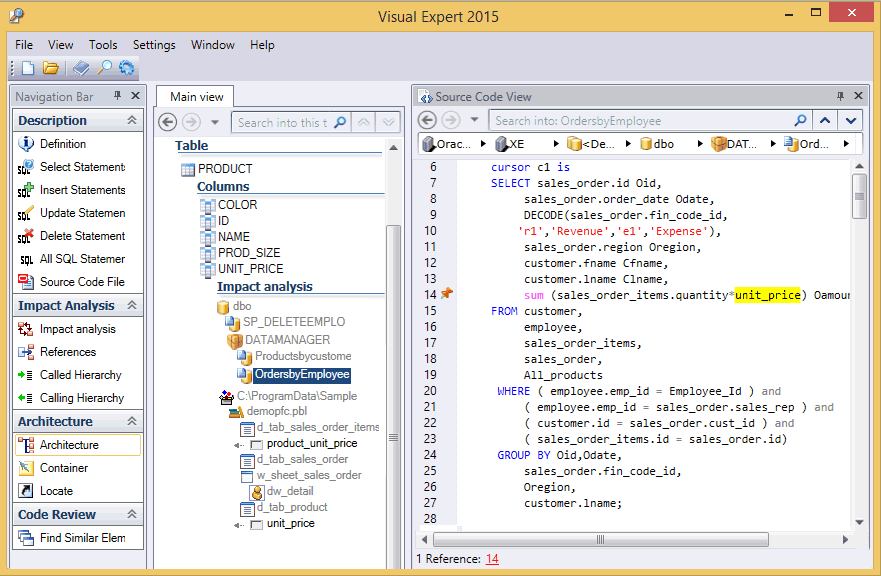
Task: Open the Help menu
Action: click(262, 45)
